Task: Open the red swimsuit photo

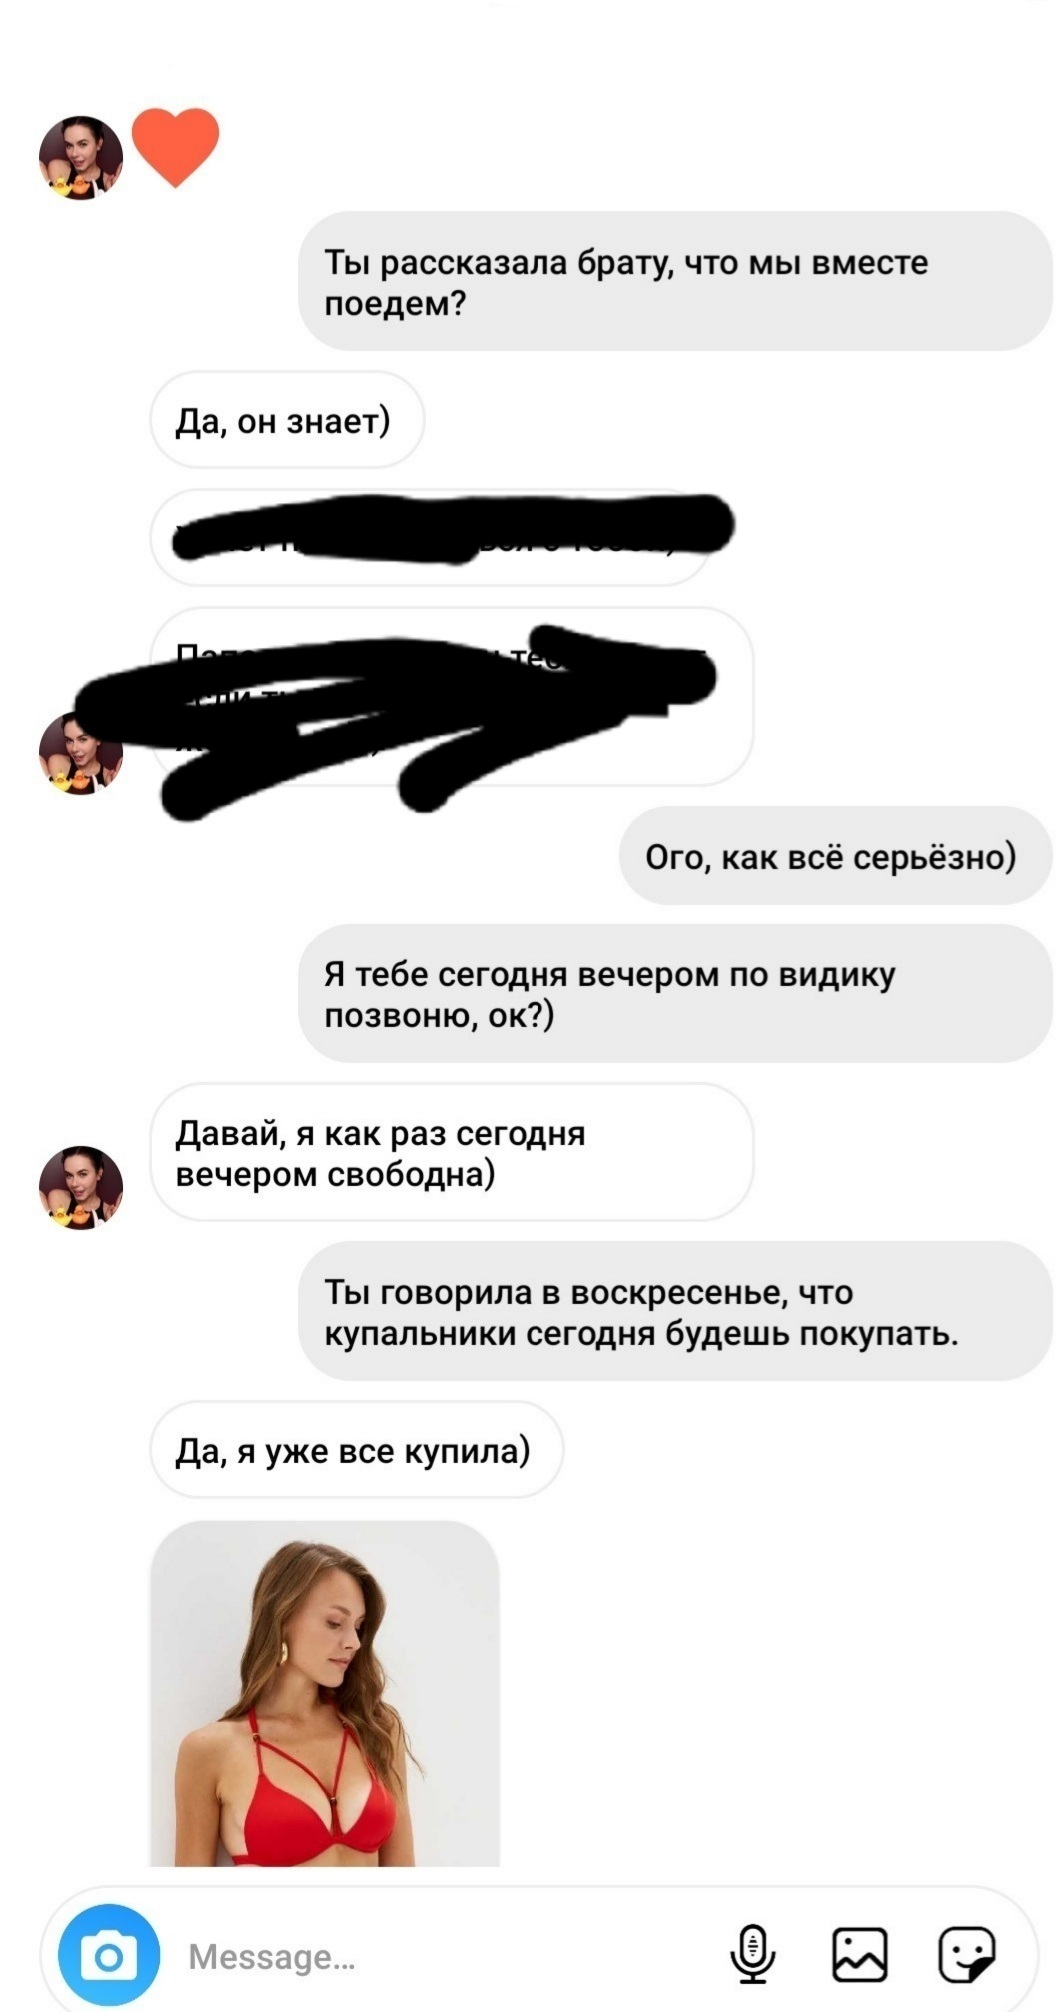Action: coord(325,1694)
